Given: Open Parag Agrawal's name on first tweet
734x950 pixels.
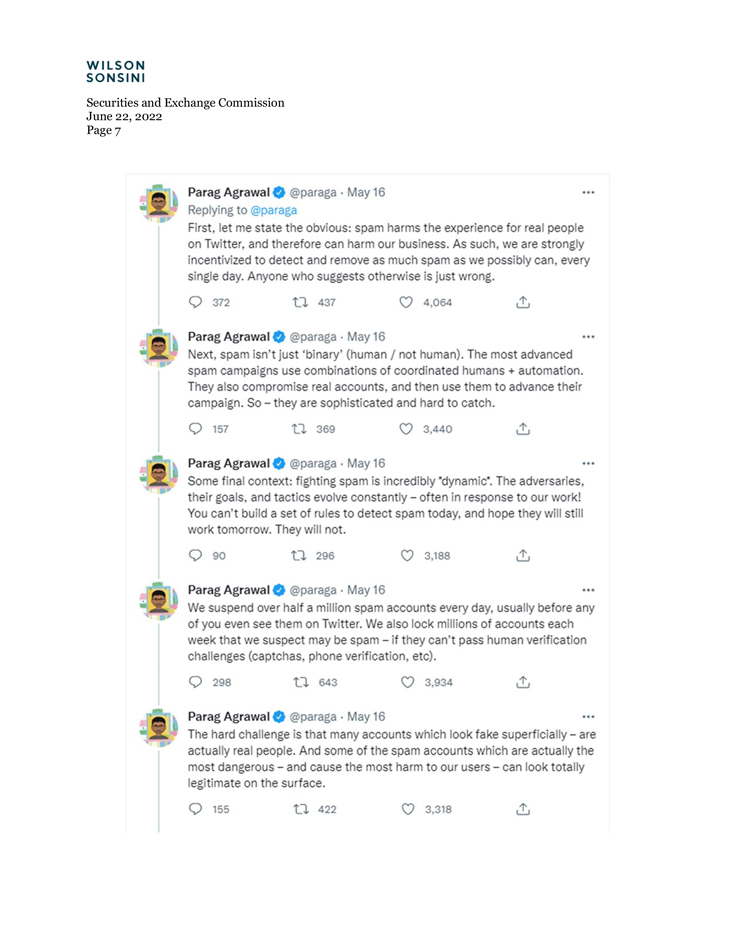Looking at the screenshot, I should 229,192.
